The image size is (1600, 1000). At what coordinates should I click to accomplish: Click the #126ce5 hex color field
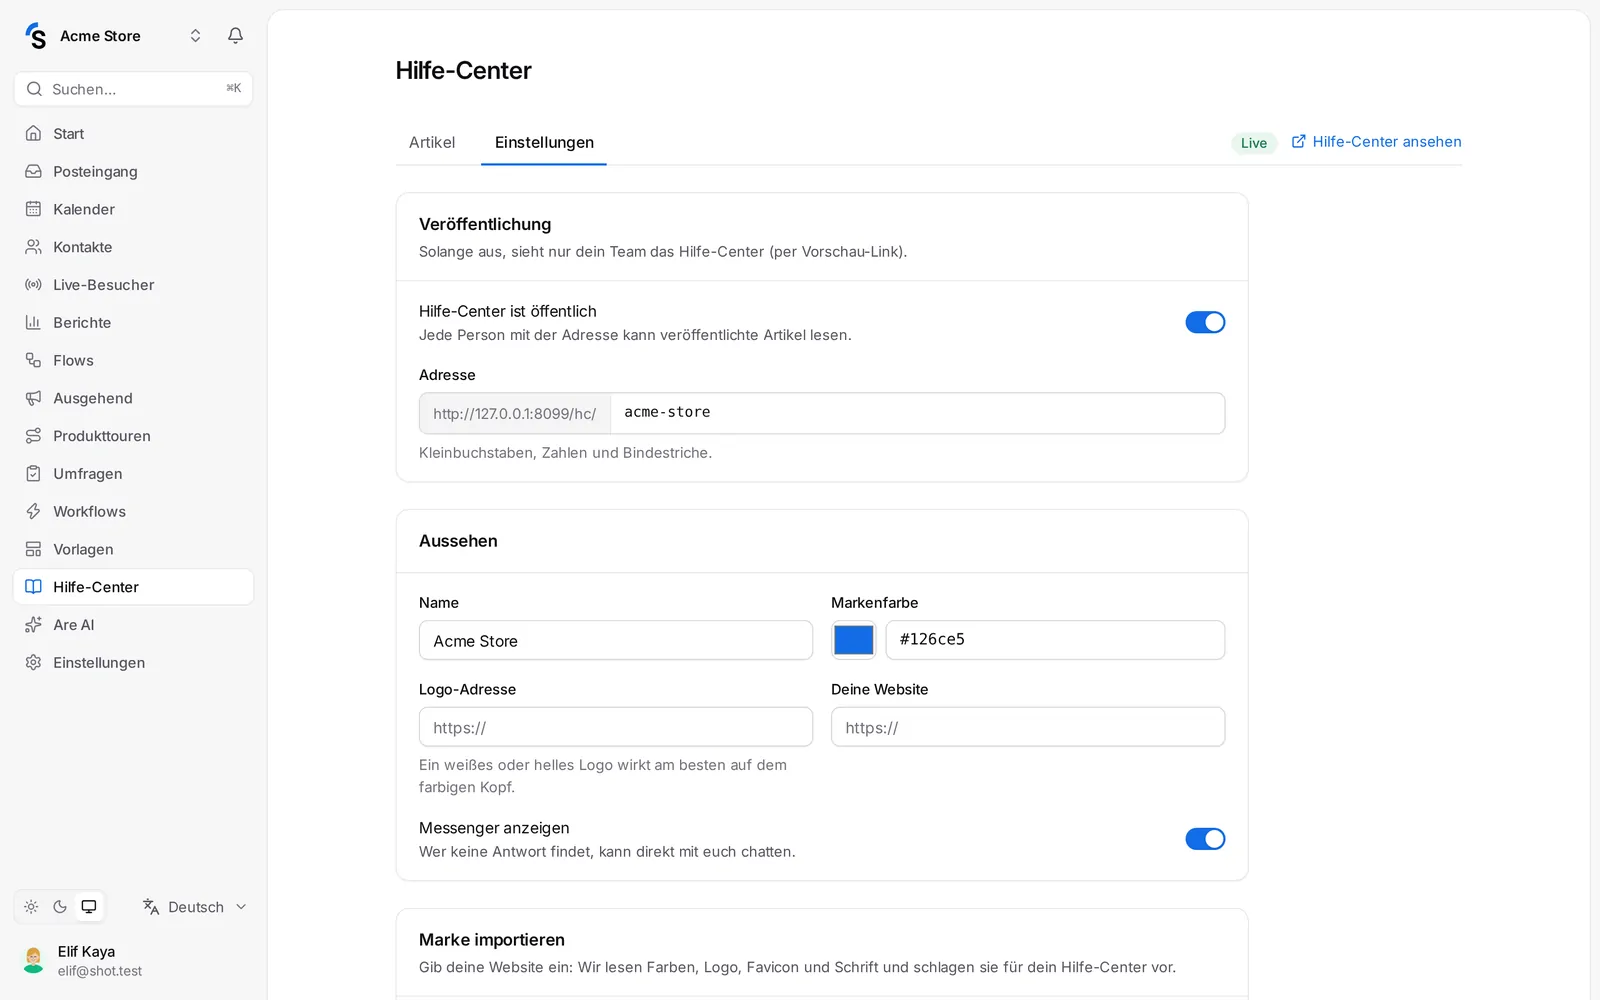pos(1055,640)
